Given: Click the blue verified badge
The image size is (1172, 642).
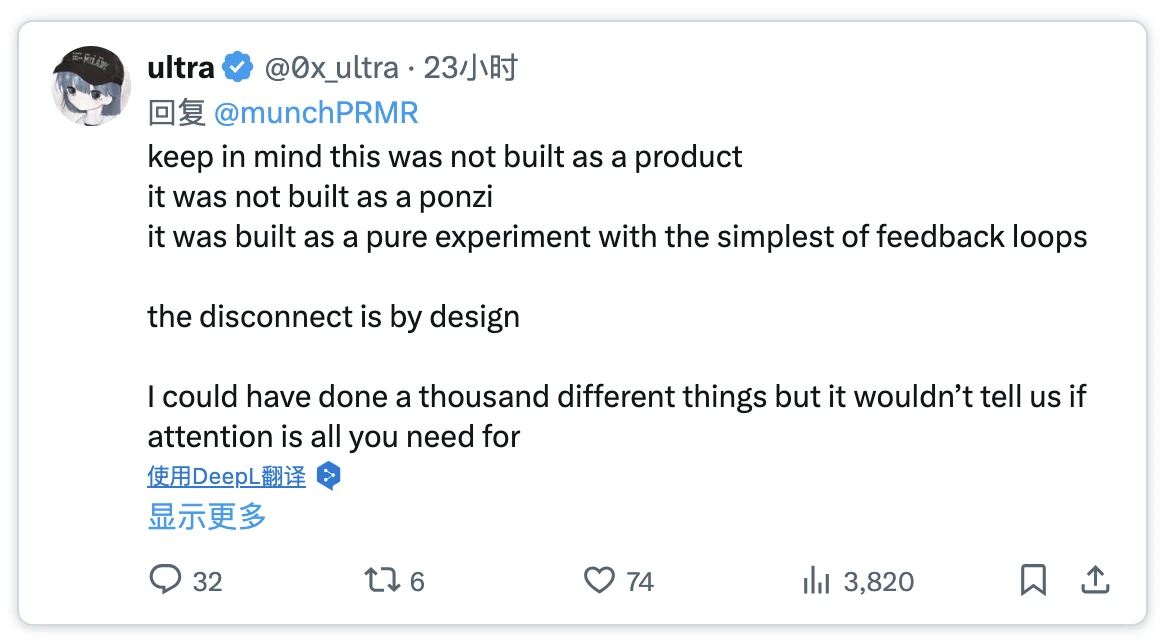Looking at the screenshot, I should pos(237,68).
